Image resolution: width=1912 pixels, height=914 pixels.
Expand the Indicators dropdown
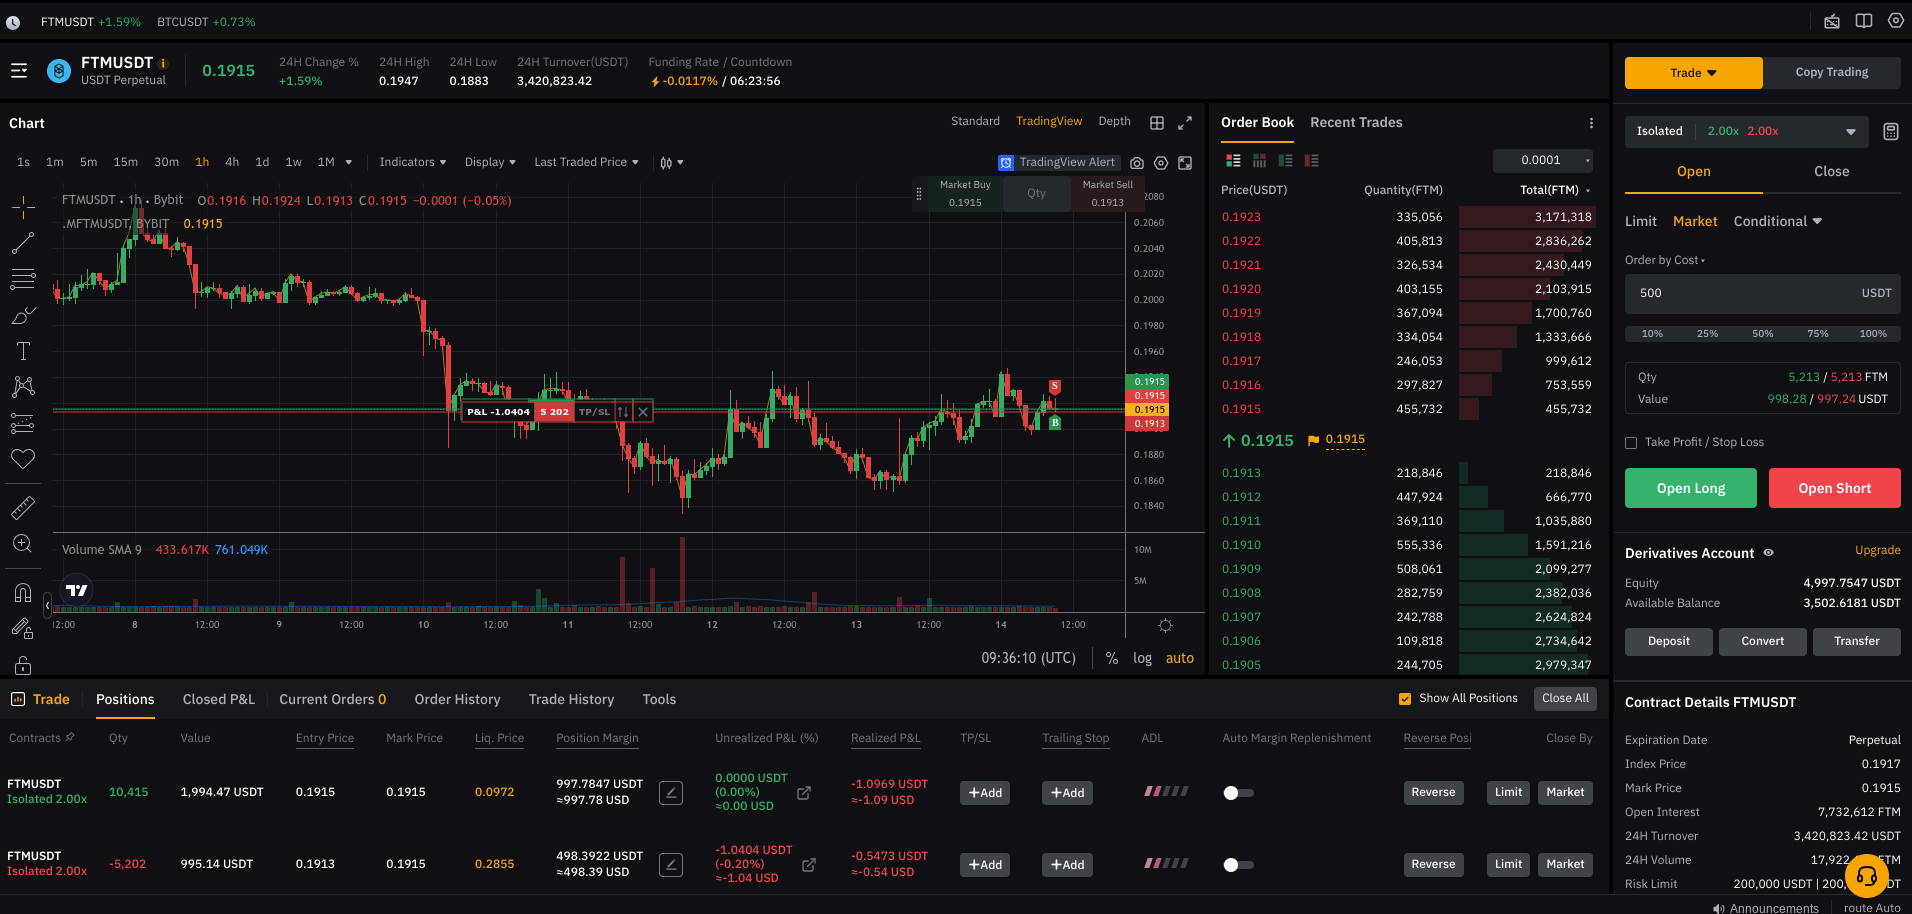click(x=412, y=162)
